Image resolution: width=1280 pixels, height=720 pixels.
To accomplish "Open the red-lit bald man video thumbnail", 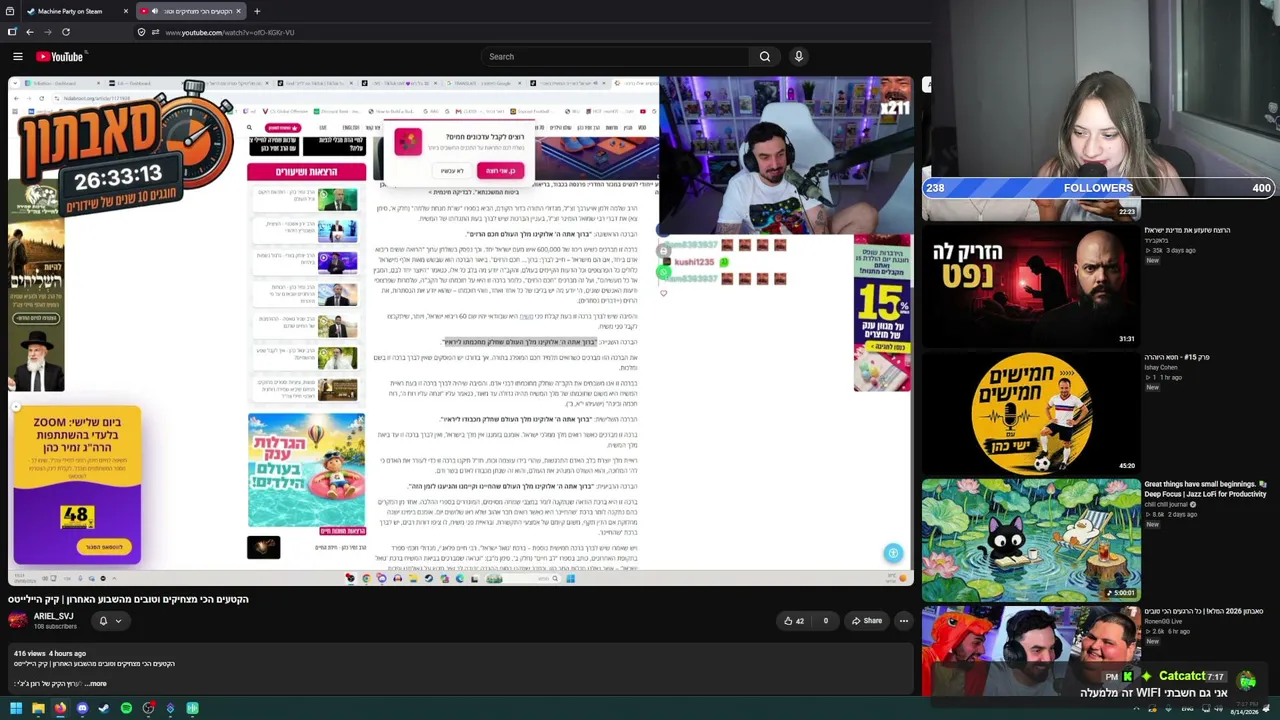I will tap(1030, 286).
